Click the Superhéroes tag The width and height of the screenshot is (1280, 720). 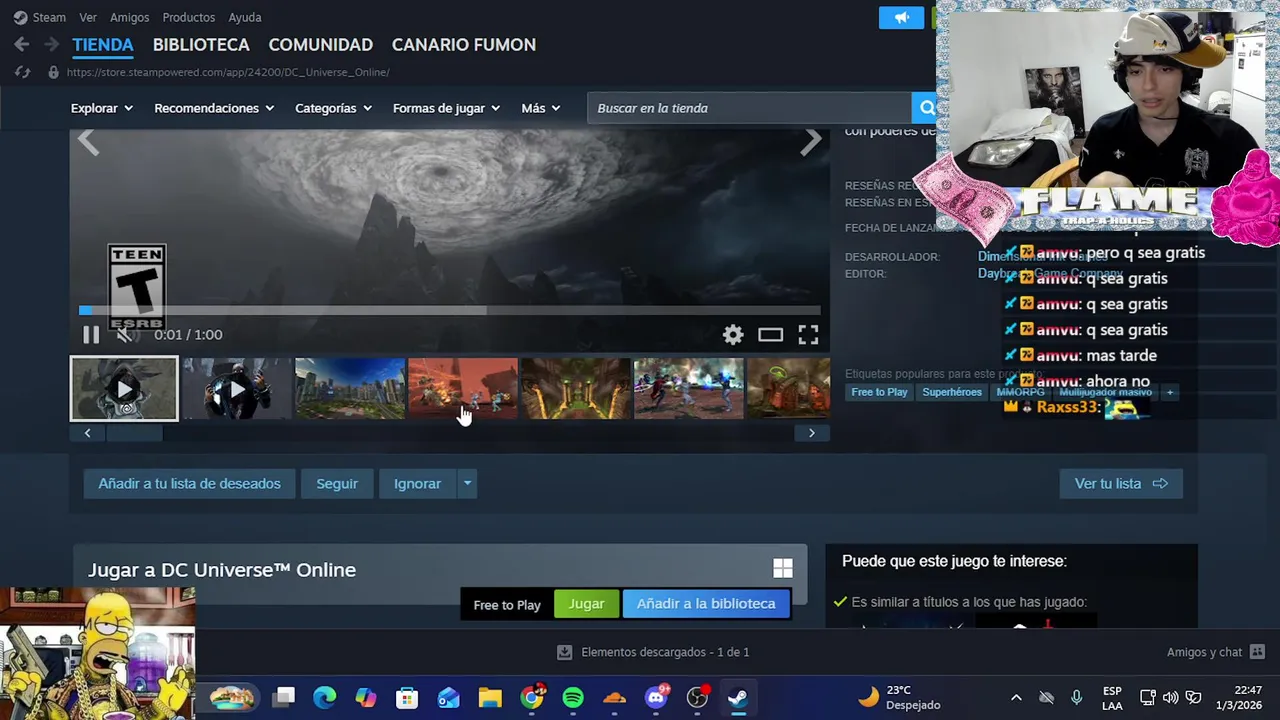(952, 392)
